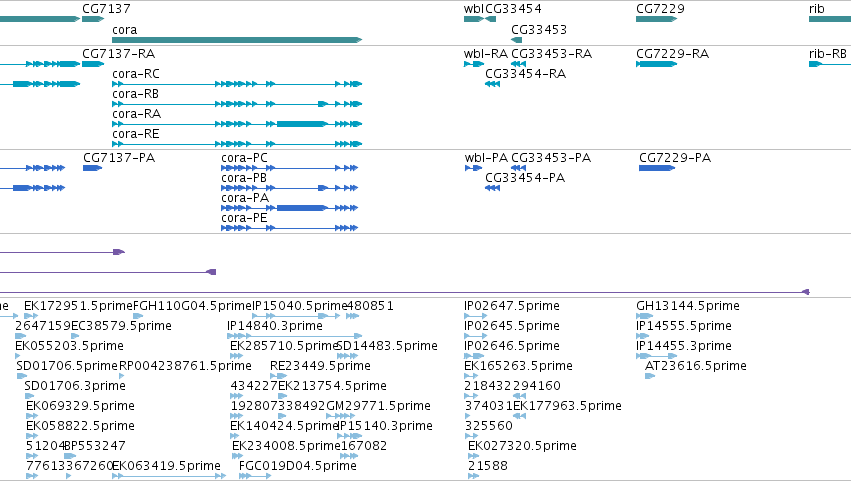Open EST SD01706.5prime
This screenshot has width=851, height=481.
click(x=67, y=366)
